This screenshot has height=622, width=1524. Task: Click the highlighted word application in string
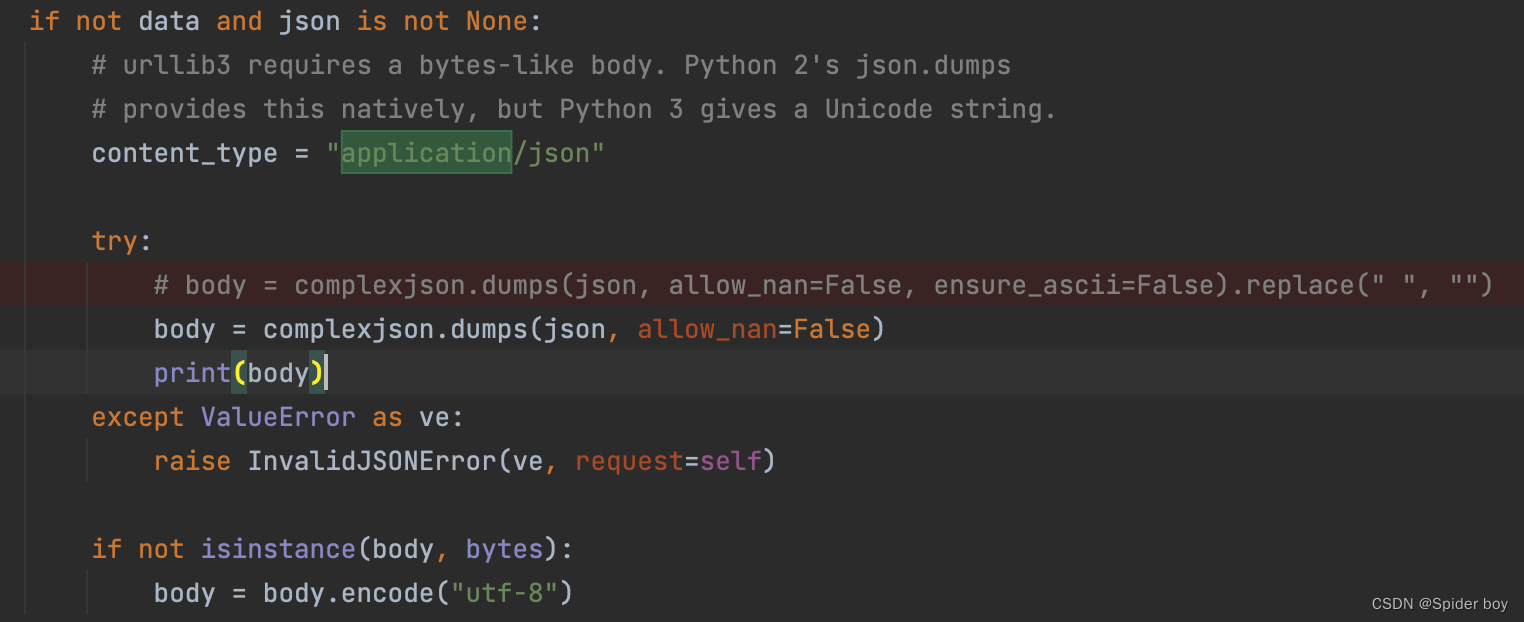[426, 153]
